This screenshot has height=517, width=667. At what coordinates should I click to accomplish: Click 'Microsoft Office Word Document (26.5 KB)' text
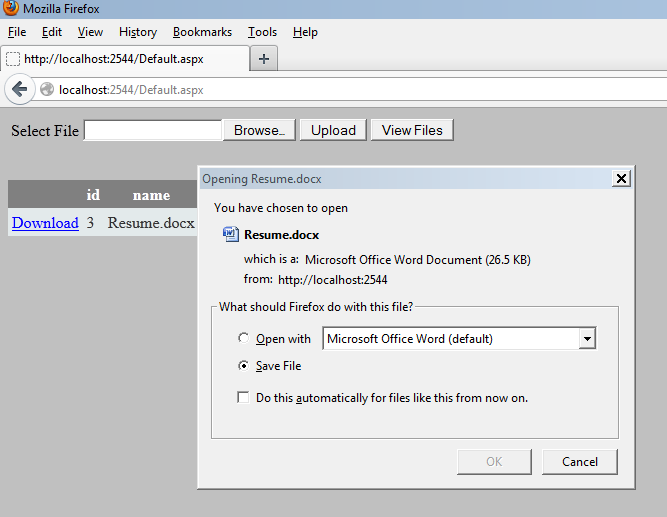[418, 260]
